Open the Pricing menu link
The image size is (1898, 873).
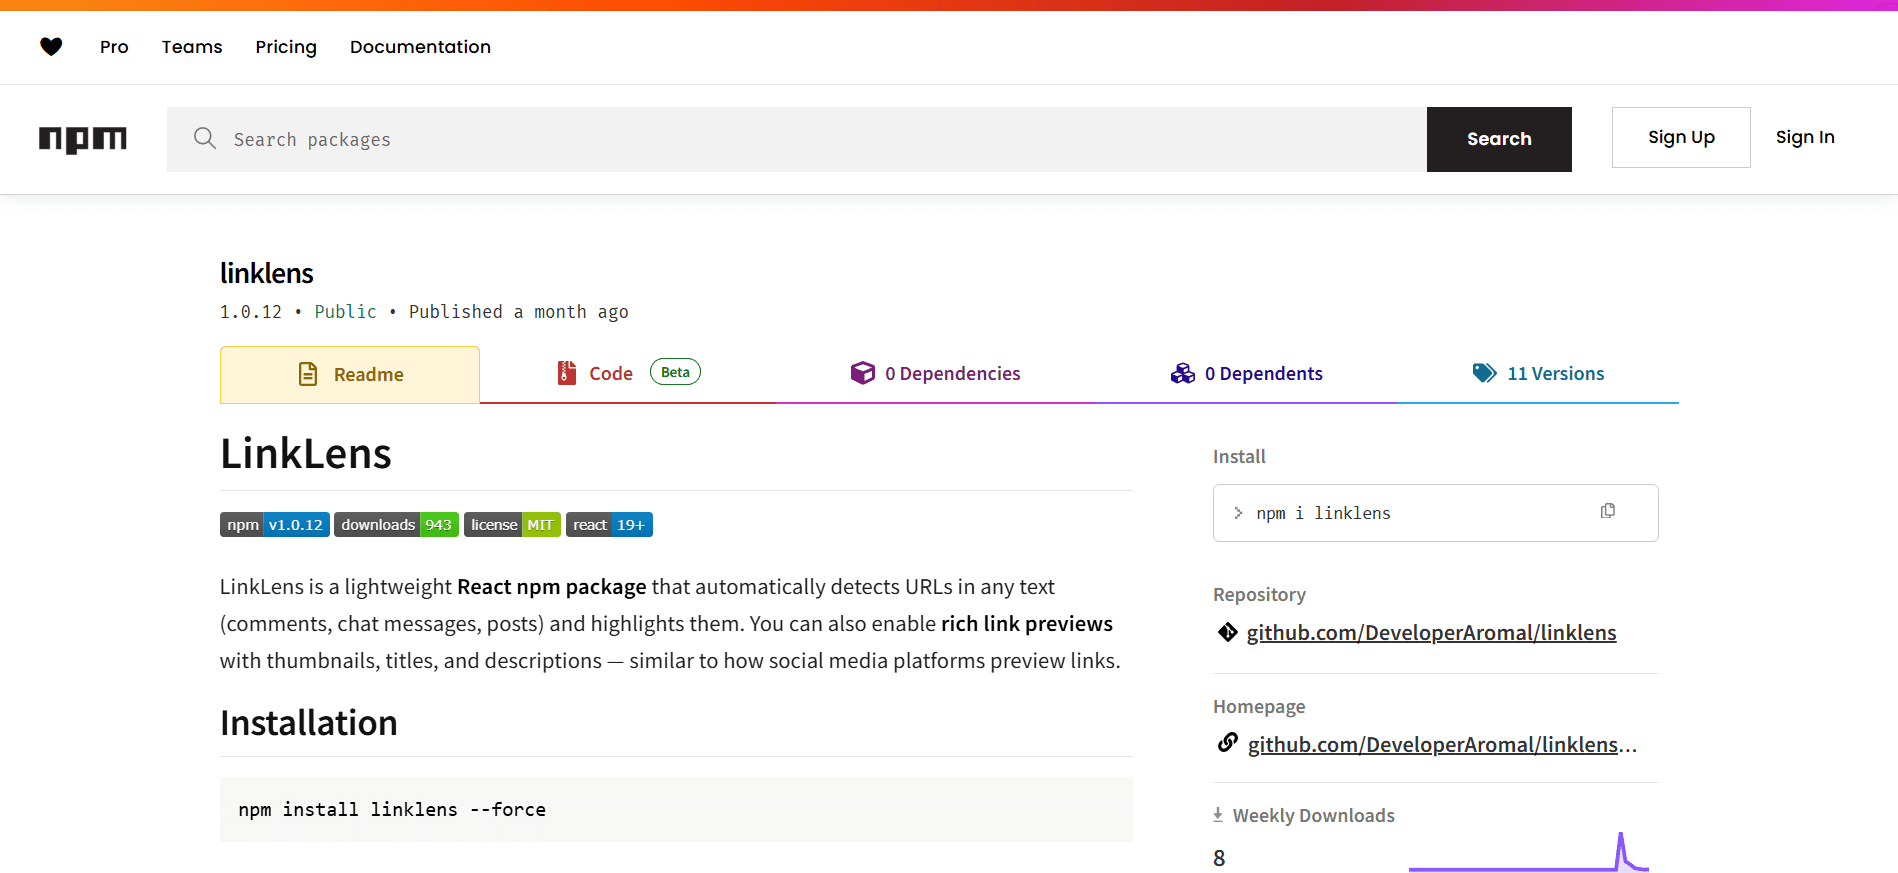click(x=286, y=47)
